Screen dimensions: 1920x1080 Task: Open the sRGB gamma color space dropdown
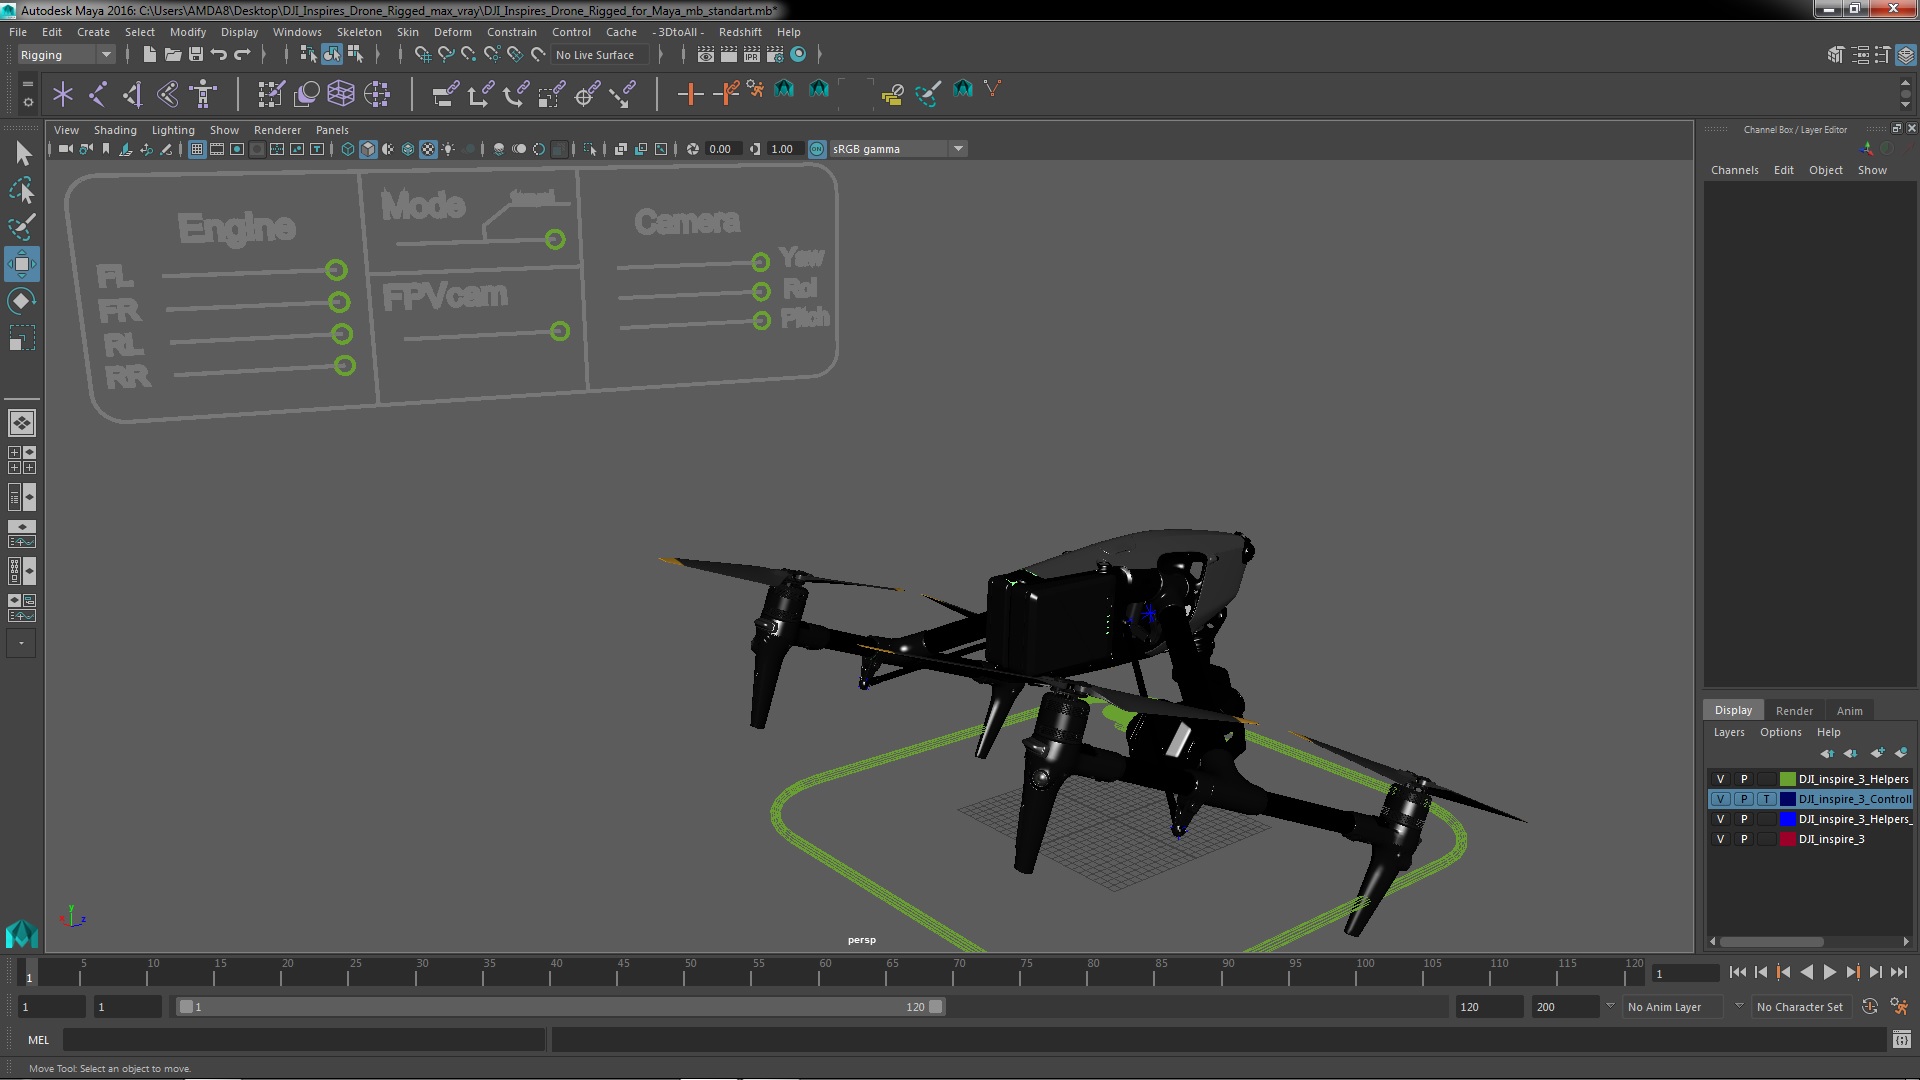coord(898,149)
